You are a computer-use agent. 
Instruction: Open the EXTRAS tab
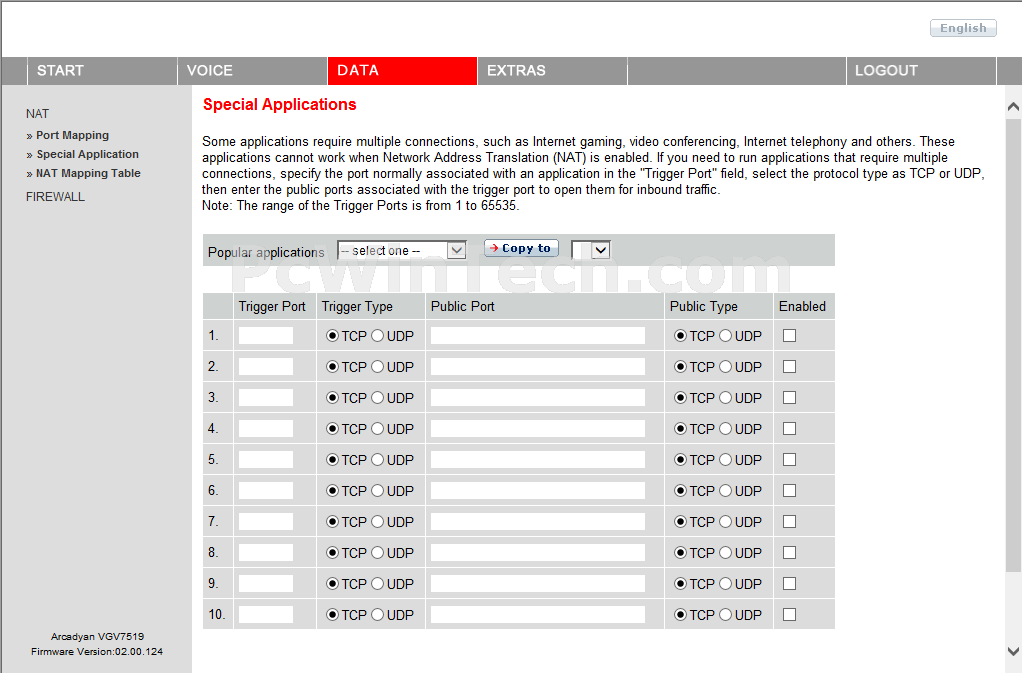click(x=552, y=70)
